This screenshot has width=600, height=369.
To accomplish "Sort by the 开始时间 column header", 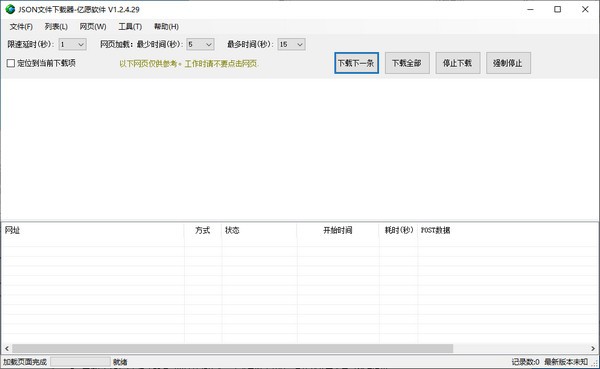I will pos(338,230).
